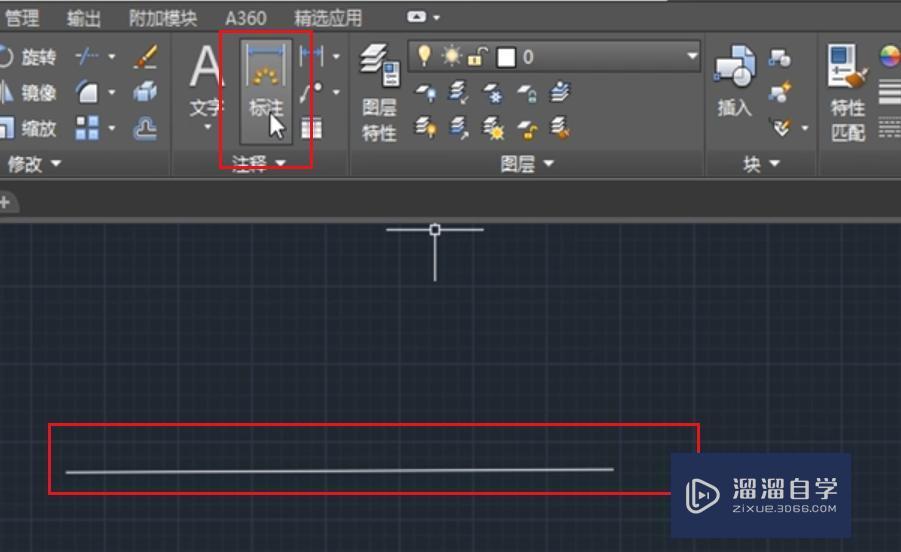Click the Turn All Layers On icon

tap(425, 128)
